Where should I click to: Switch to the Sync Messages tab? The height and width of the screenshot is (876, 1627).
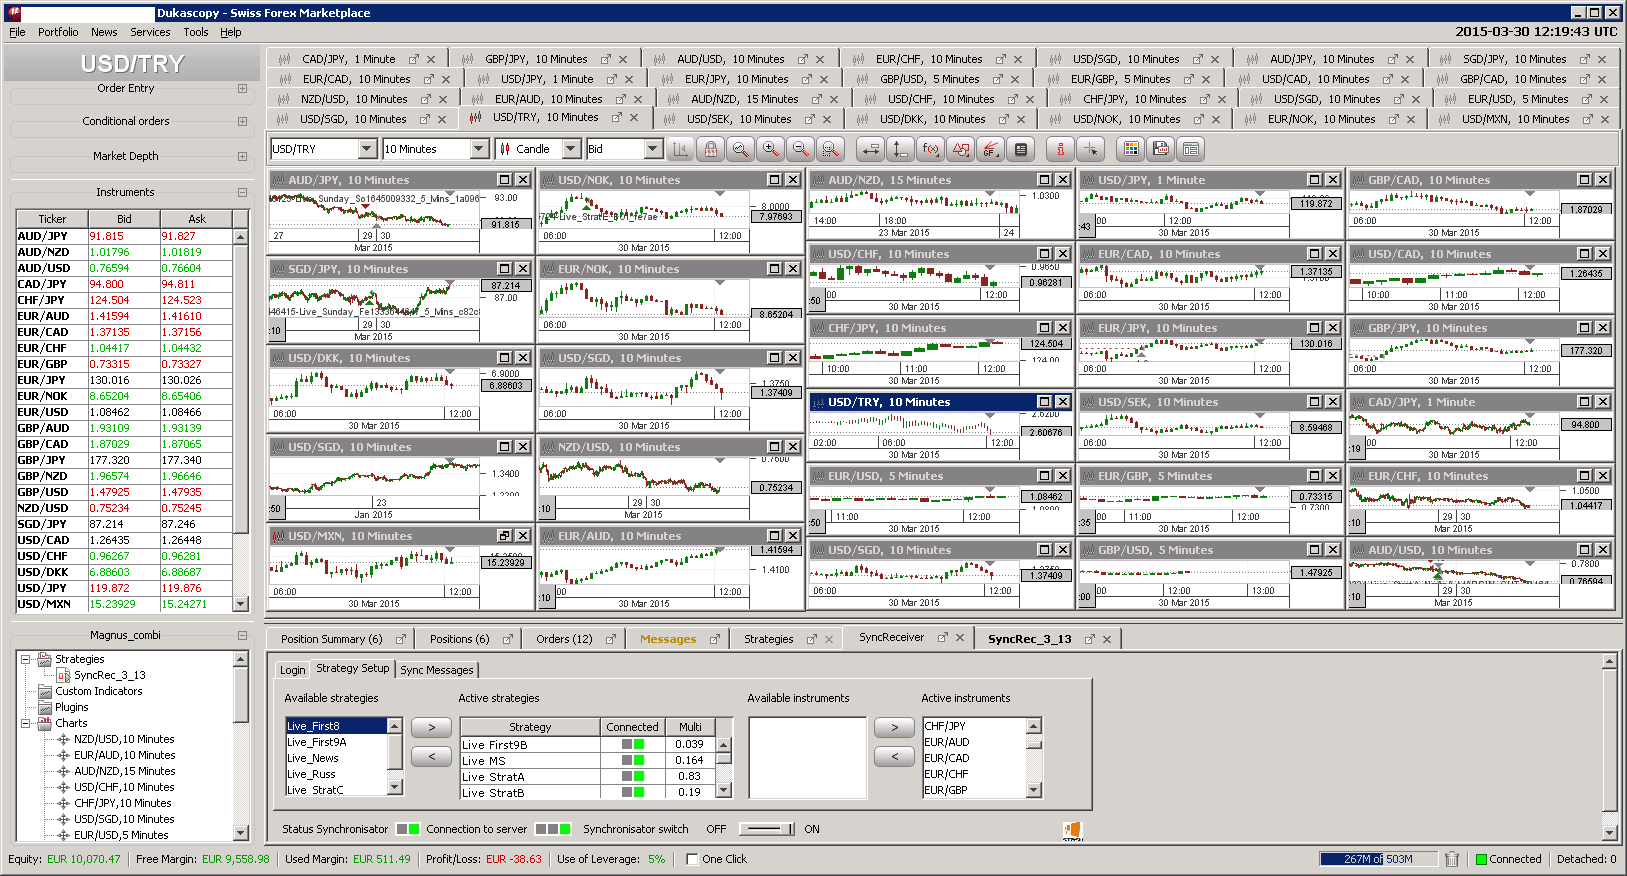click(437, 670)
